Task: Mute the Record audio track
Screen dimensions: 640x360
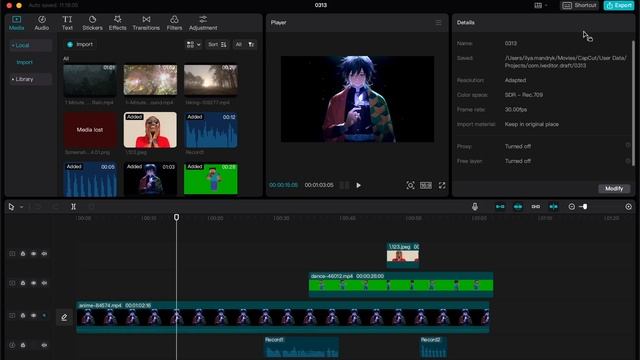Action: [44, 345]
